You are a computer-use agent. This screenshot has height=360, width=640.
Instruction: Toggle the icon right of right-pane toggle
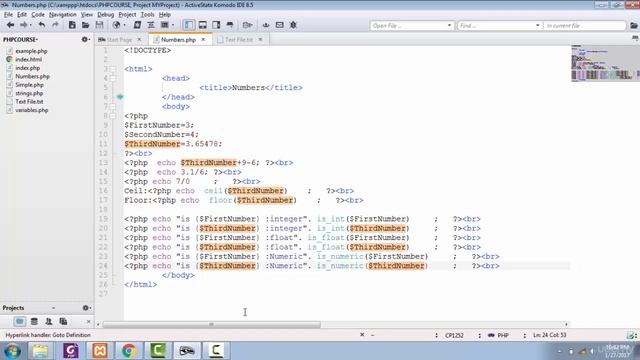pos(230,25)
